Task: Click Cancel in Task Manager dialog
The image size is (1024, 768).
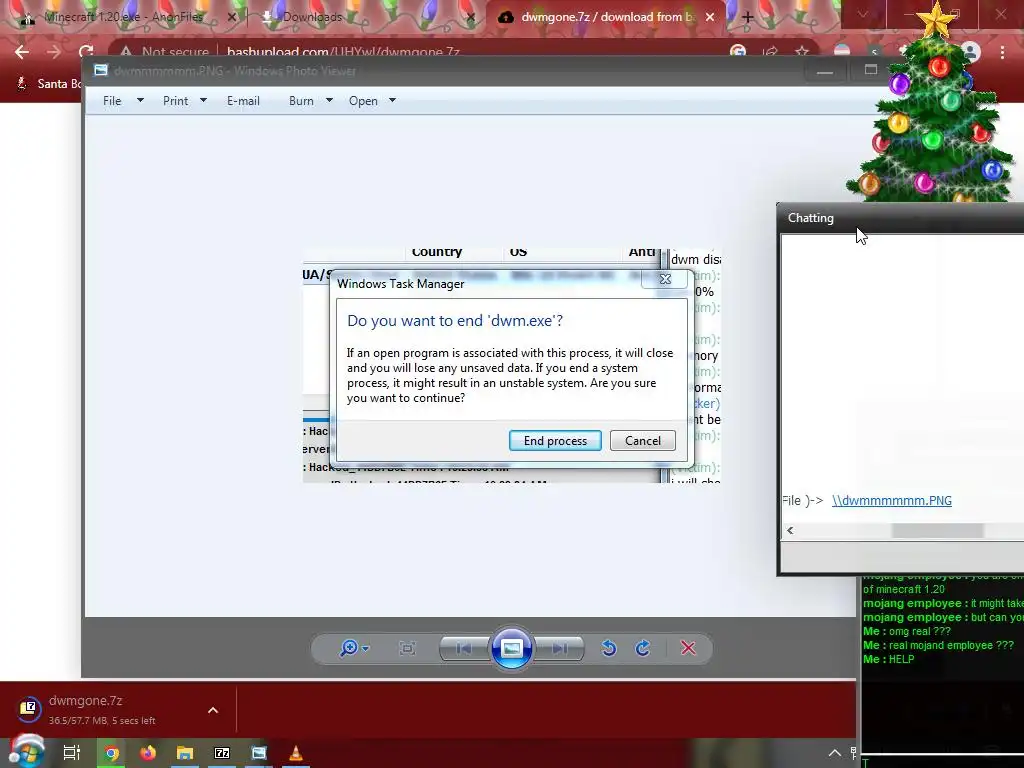Action: pyautogui.click(x=643, y=440)
